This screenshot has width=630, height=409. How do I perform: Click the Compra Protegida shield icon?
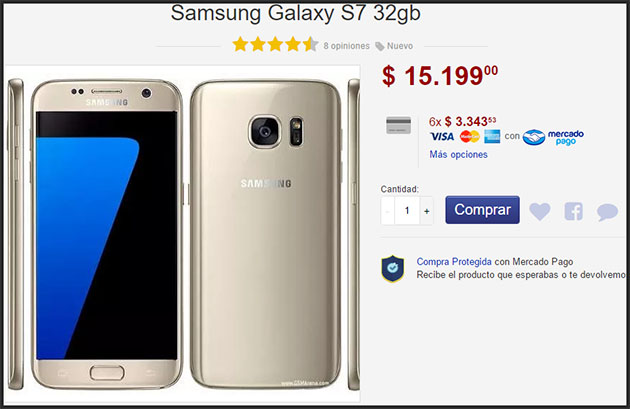(x=393, y=268)
